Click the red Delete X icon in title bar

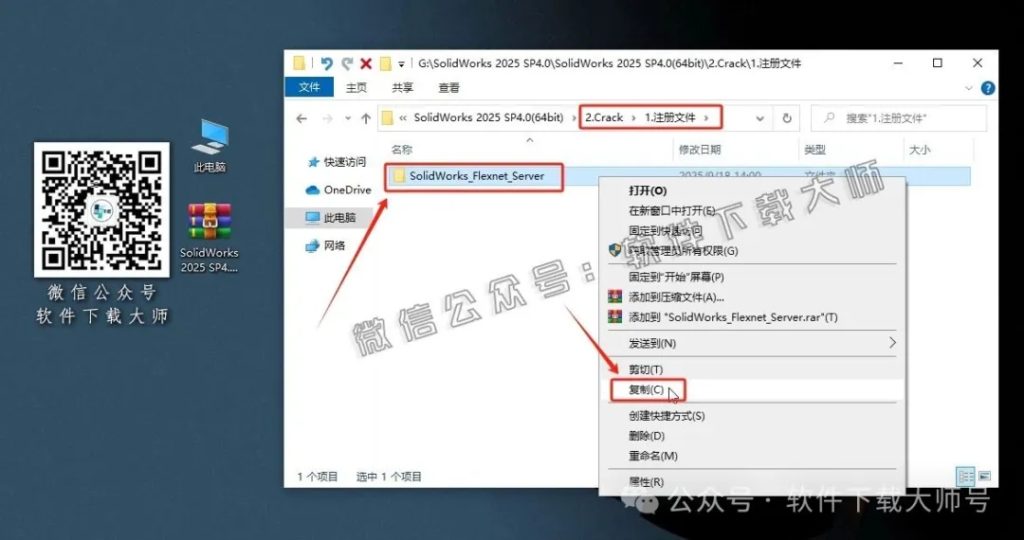[x=366, y=63]
